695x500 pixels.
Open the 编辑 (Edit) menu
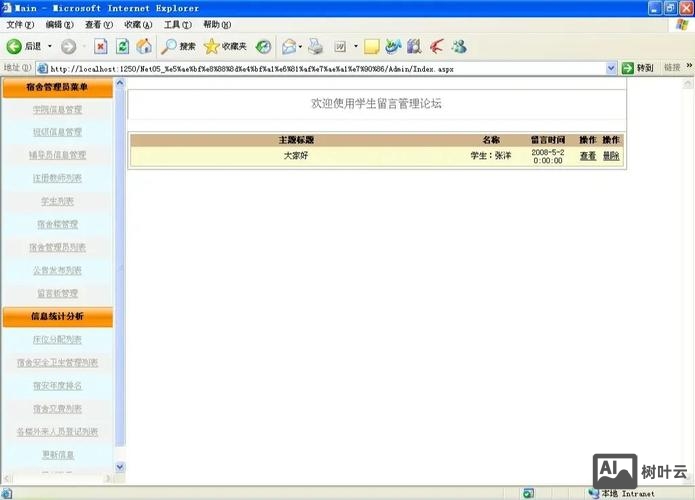59,24
